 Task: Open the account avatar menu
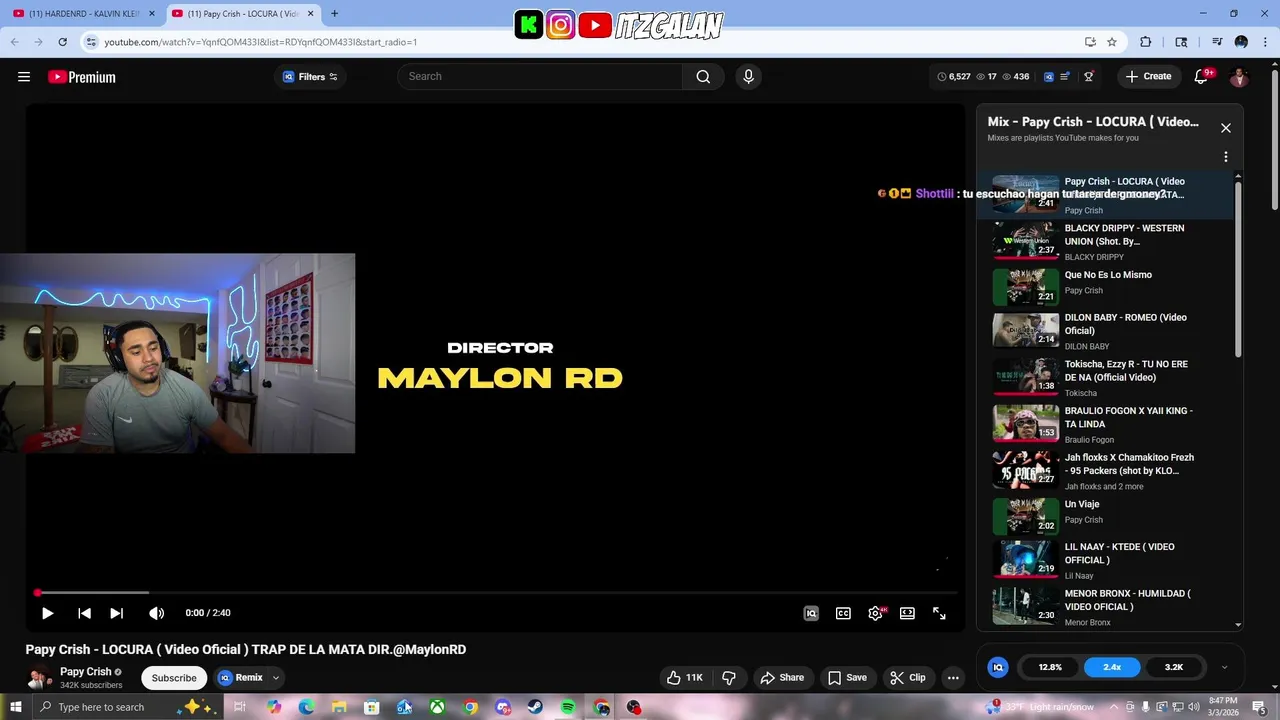tap(1239, 77)
